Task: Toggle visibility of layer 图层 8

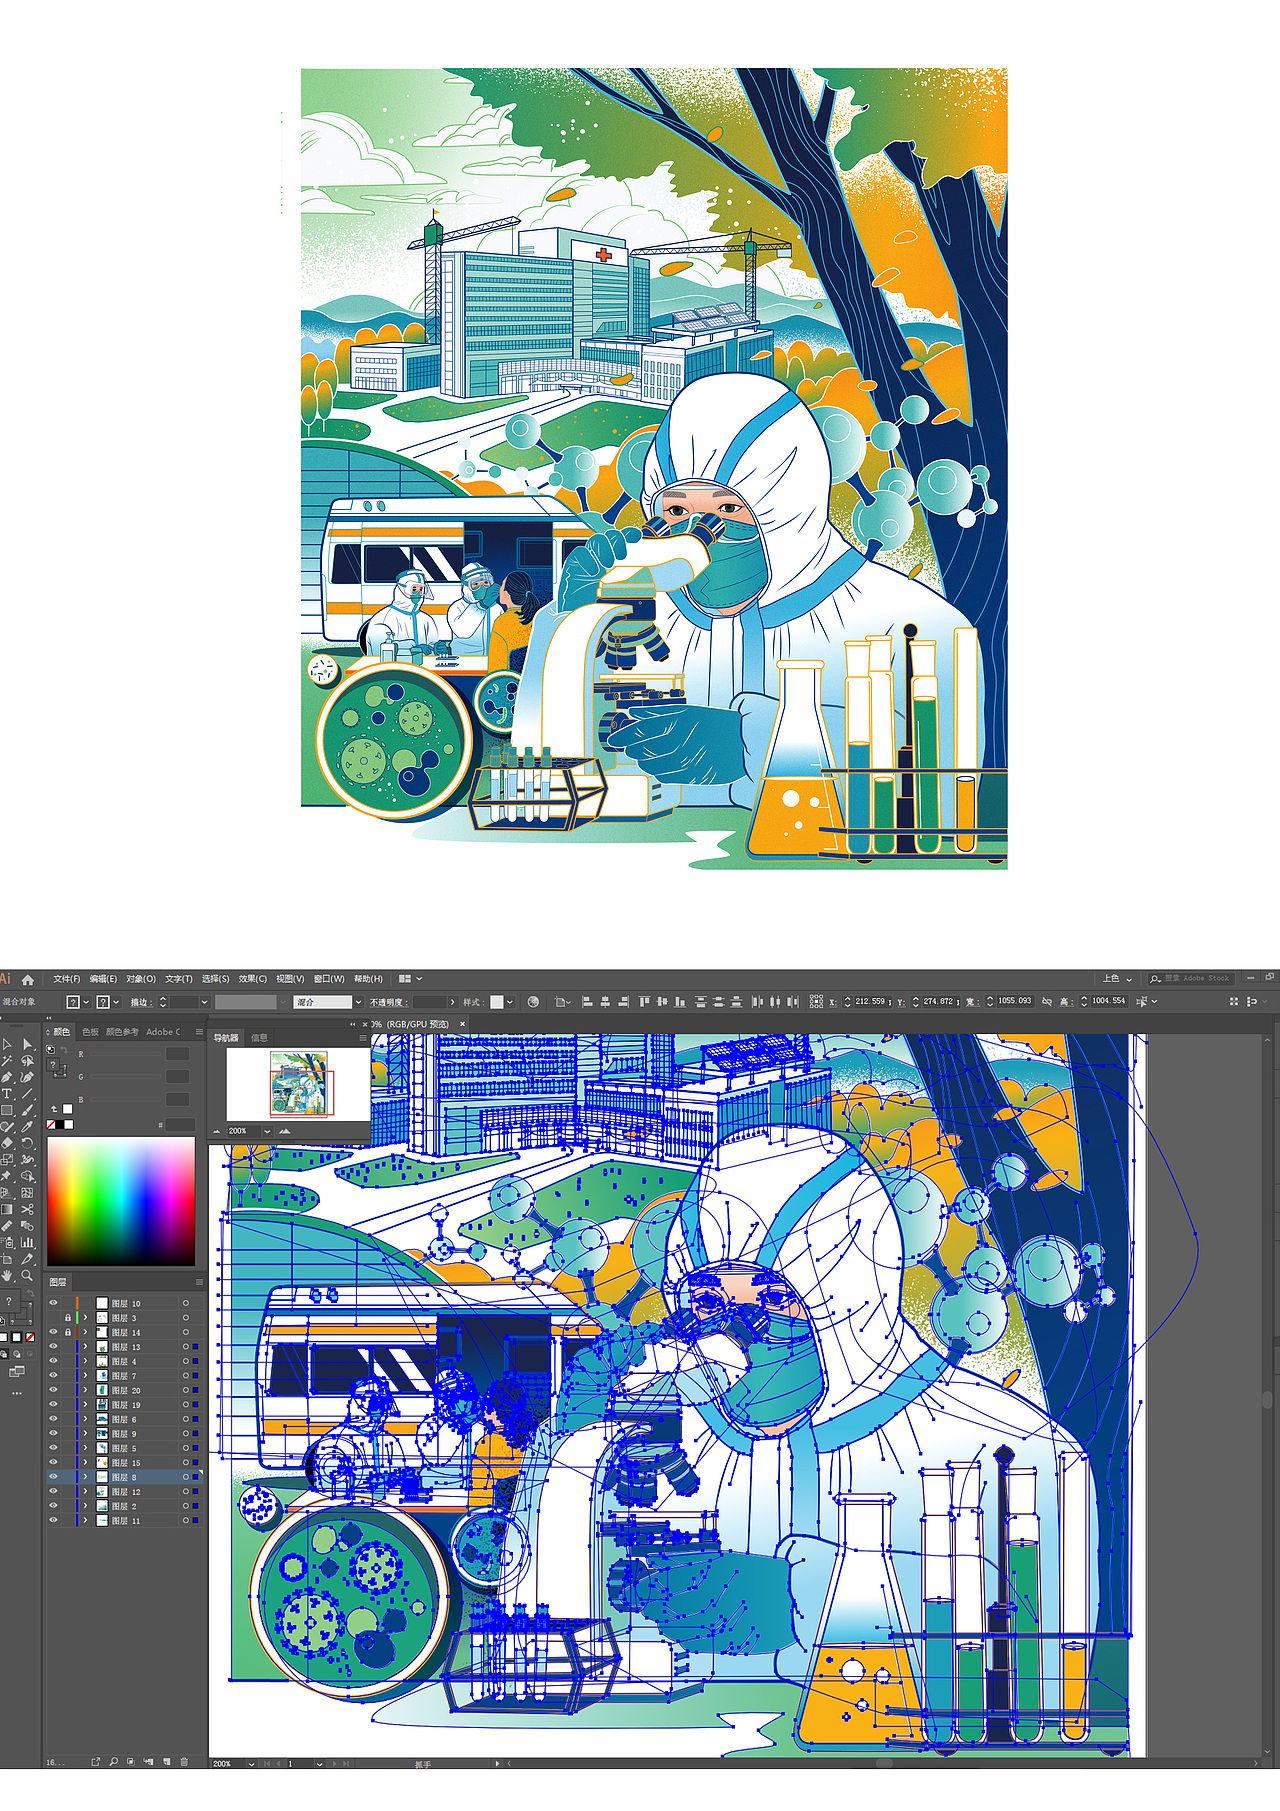Action: (x=53, y=1477)
